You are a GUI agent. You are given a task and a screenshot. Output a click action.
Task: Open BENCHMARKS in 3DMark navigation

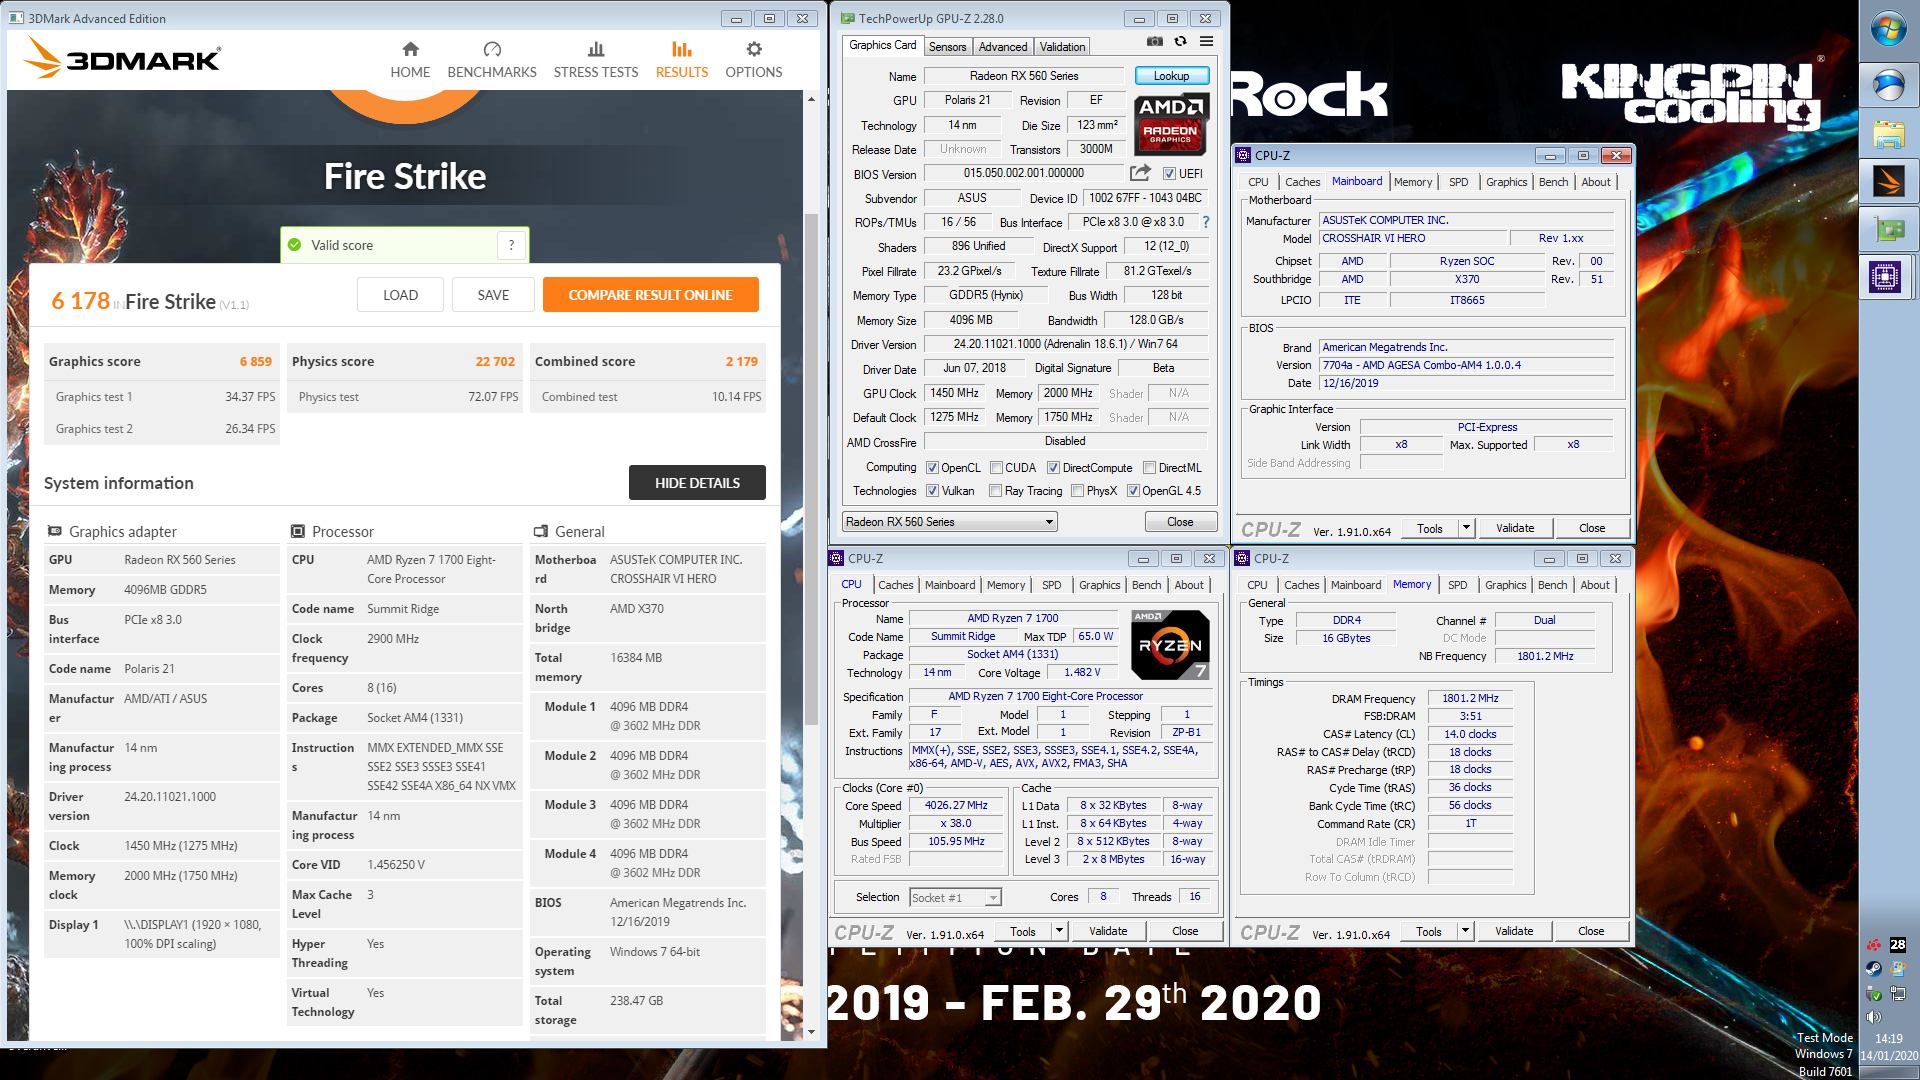[492, 60]
